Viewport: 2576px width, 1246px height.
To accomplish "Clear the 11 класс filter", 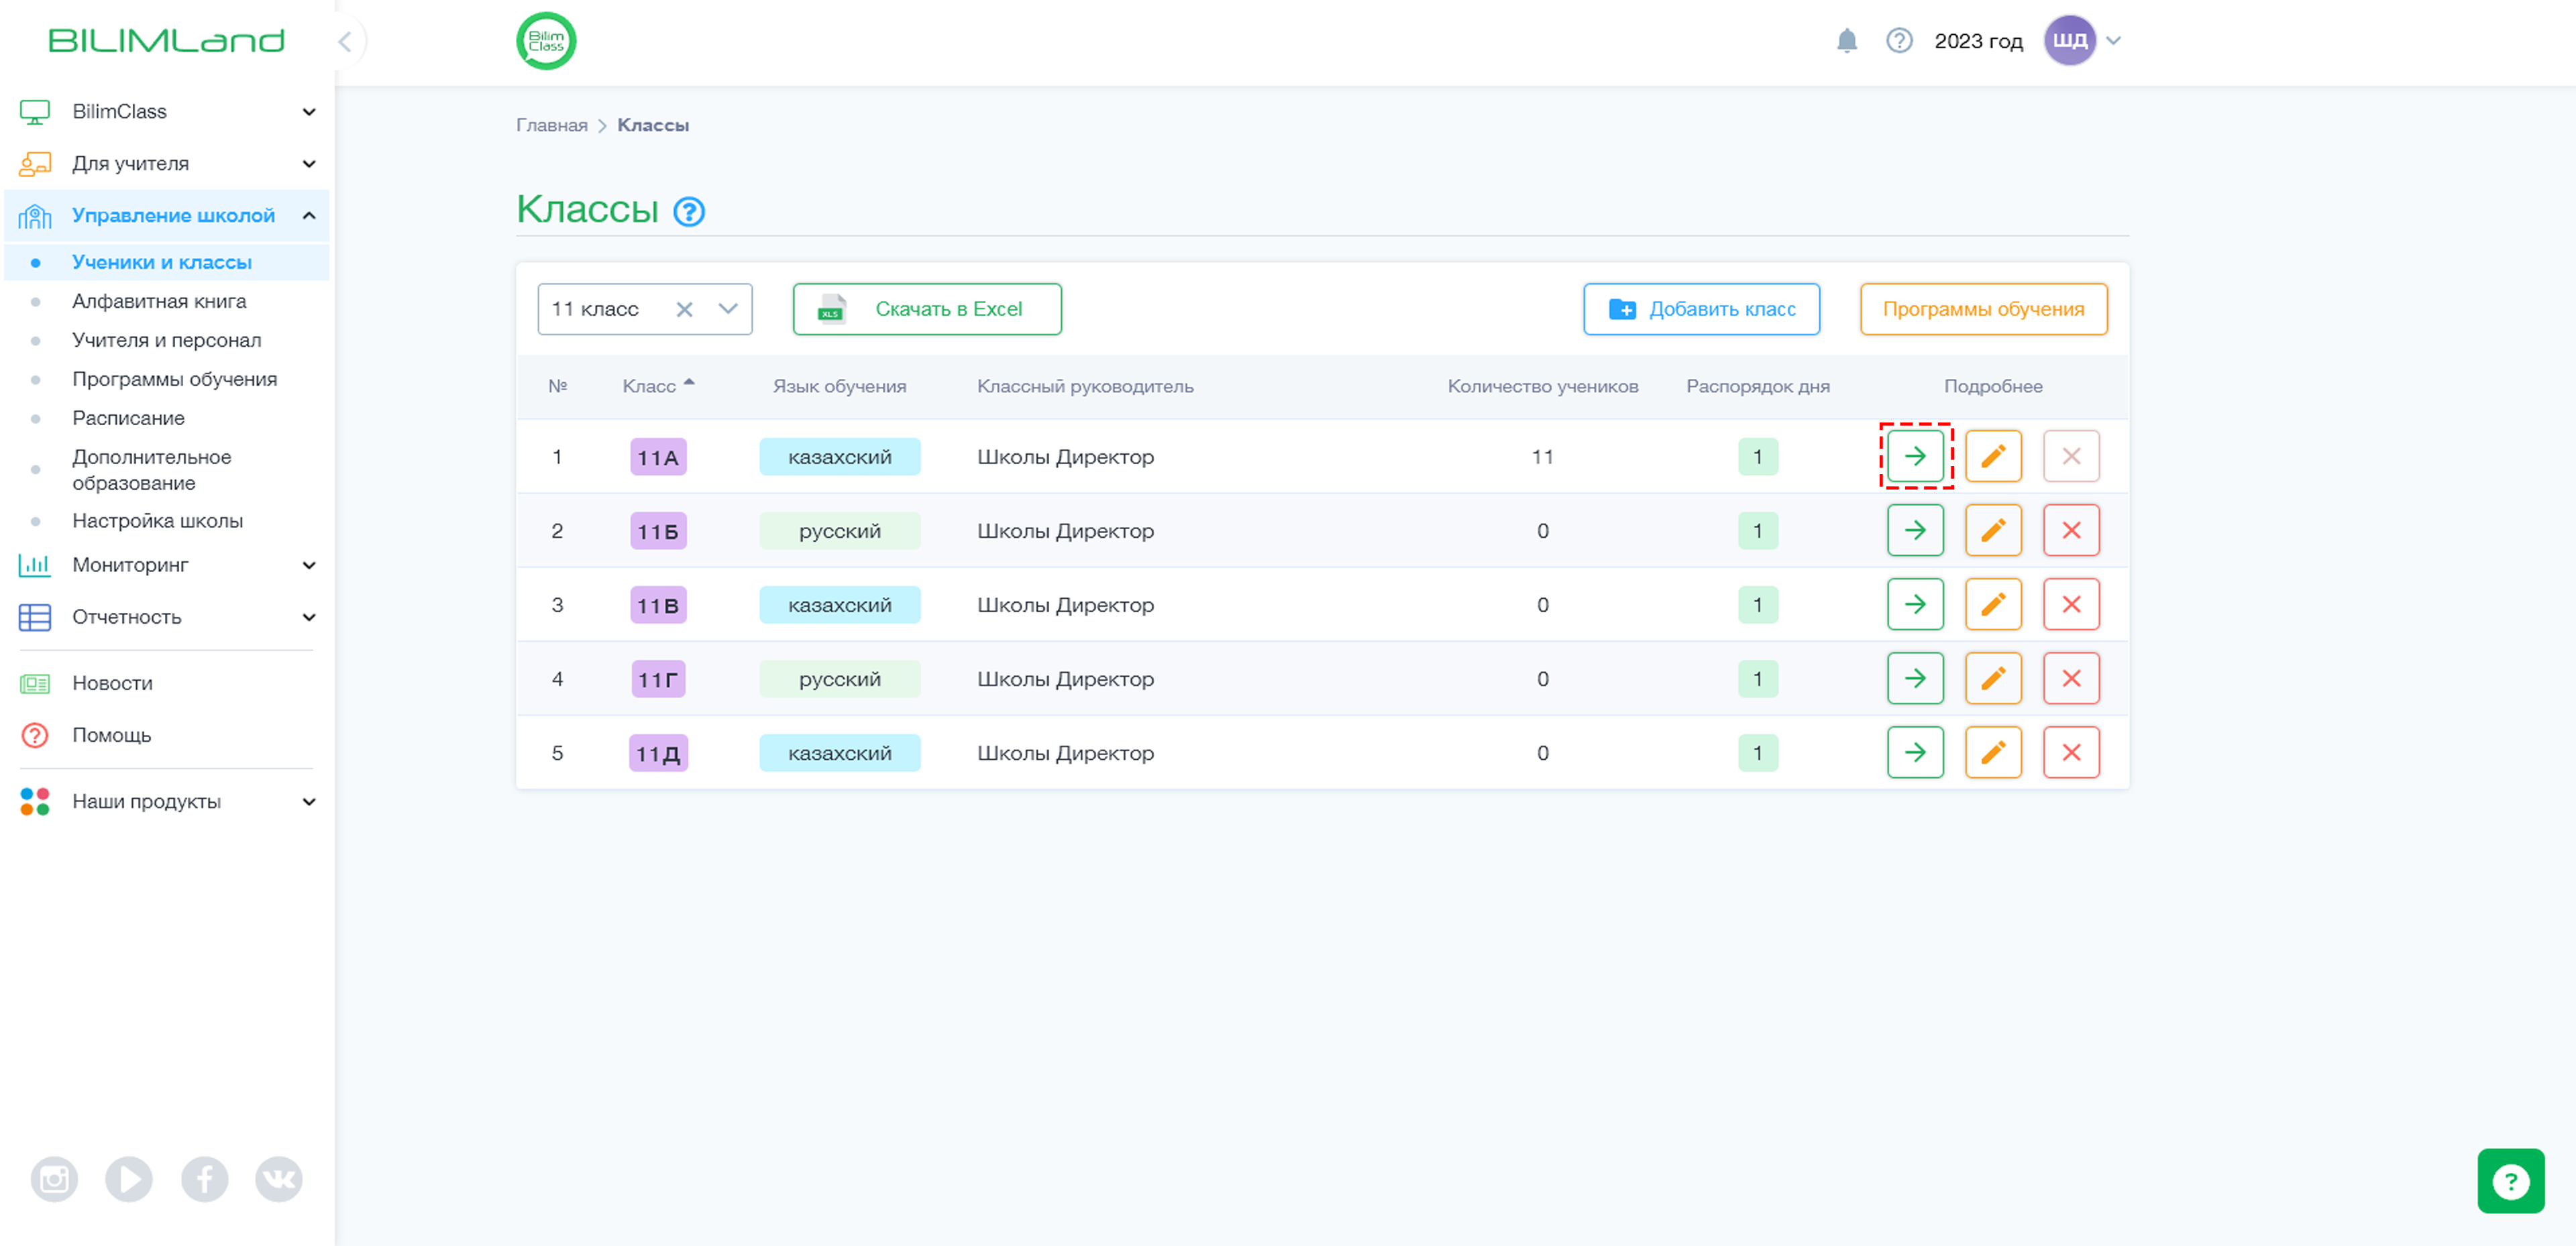I will (684, 309).
